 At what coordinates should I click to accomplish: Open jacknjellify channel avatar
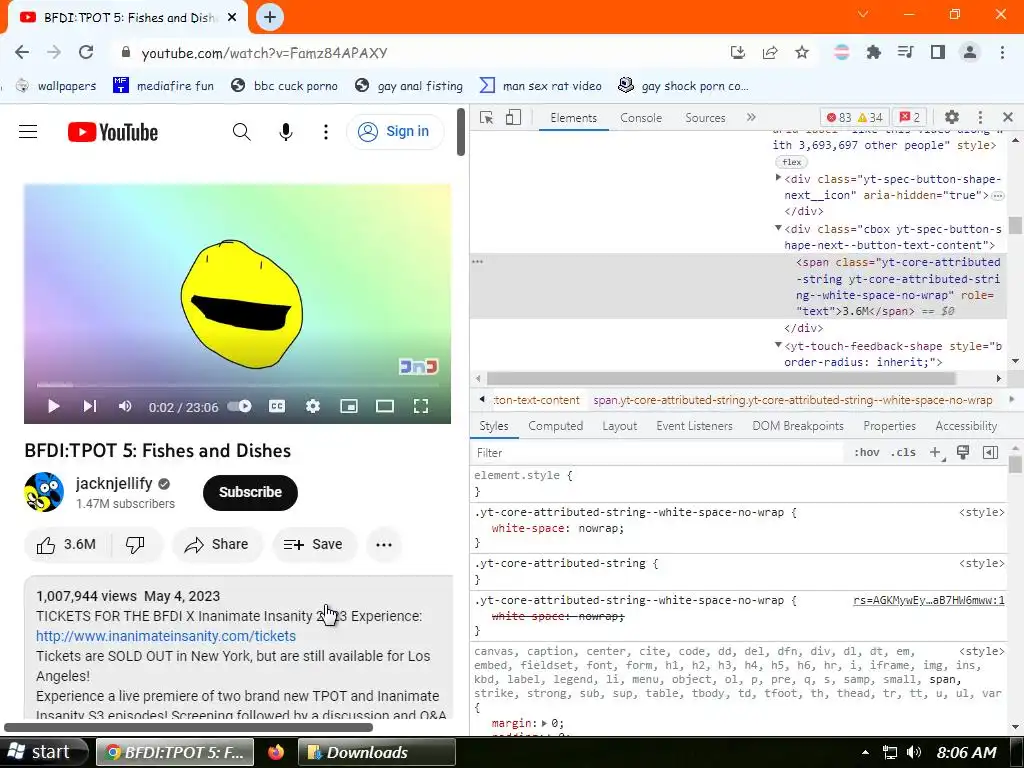pyautogui.click(x=44, y=492)
